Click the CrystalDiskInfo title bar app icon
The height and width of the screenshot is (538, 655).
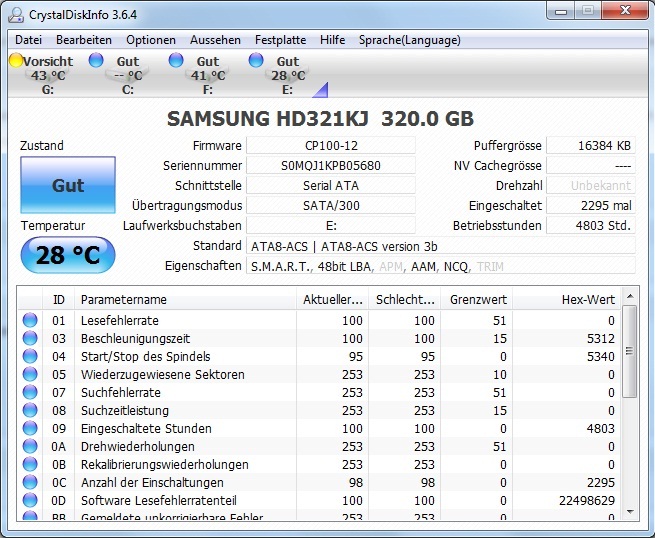coord(16,15)
